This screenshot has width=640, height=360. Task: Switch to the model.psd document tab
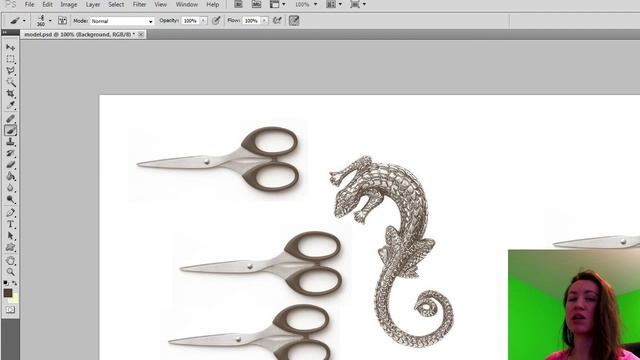79,35
